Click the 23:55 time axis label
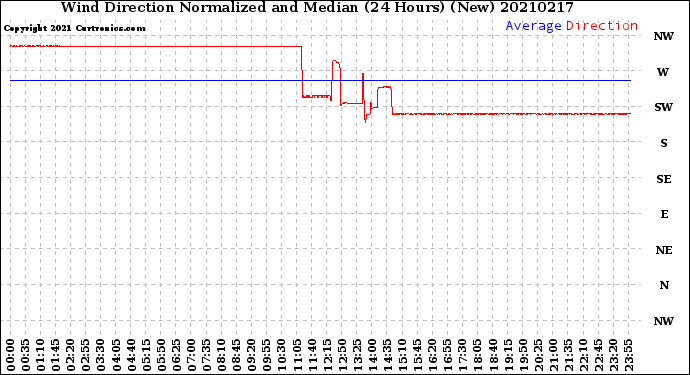The image size is (690, 375). tap(629, 355)
